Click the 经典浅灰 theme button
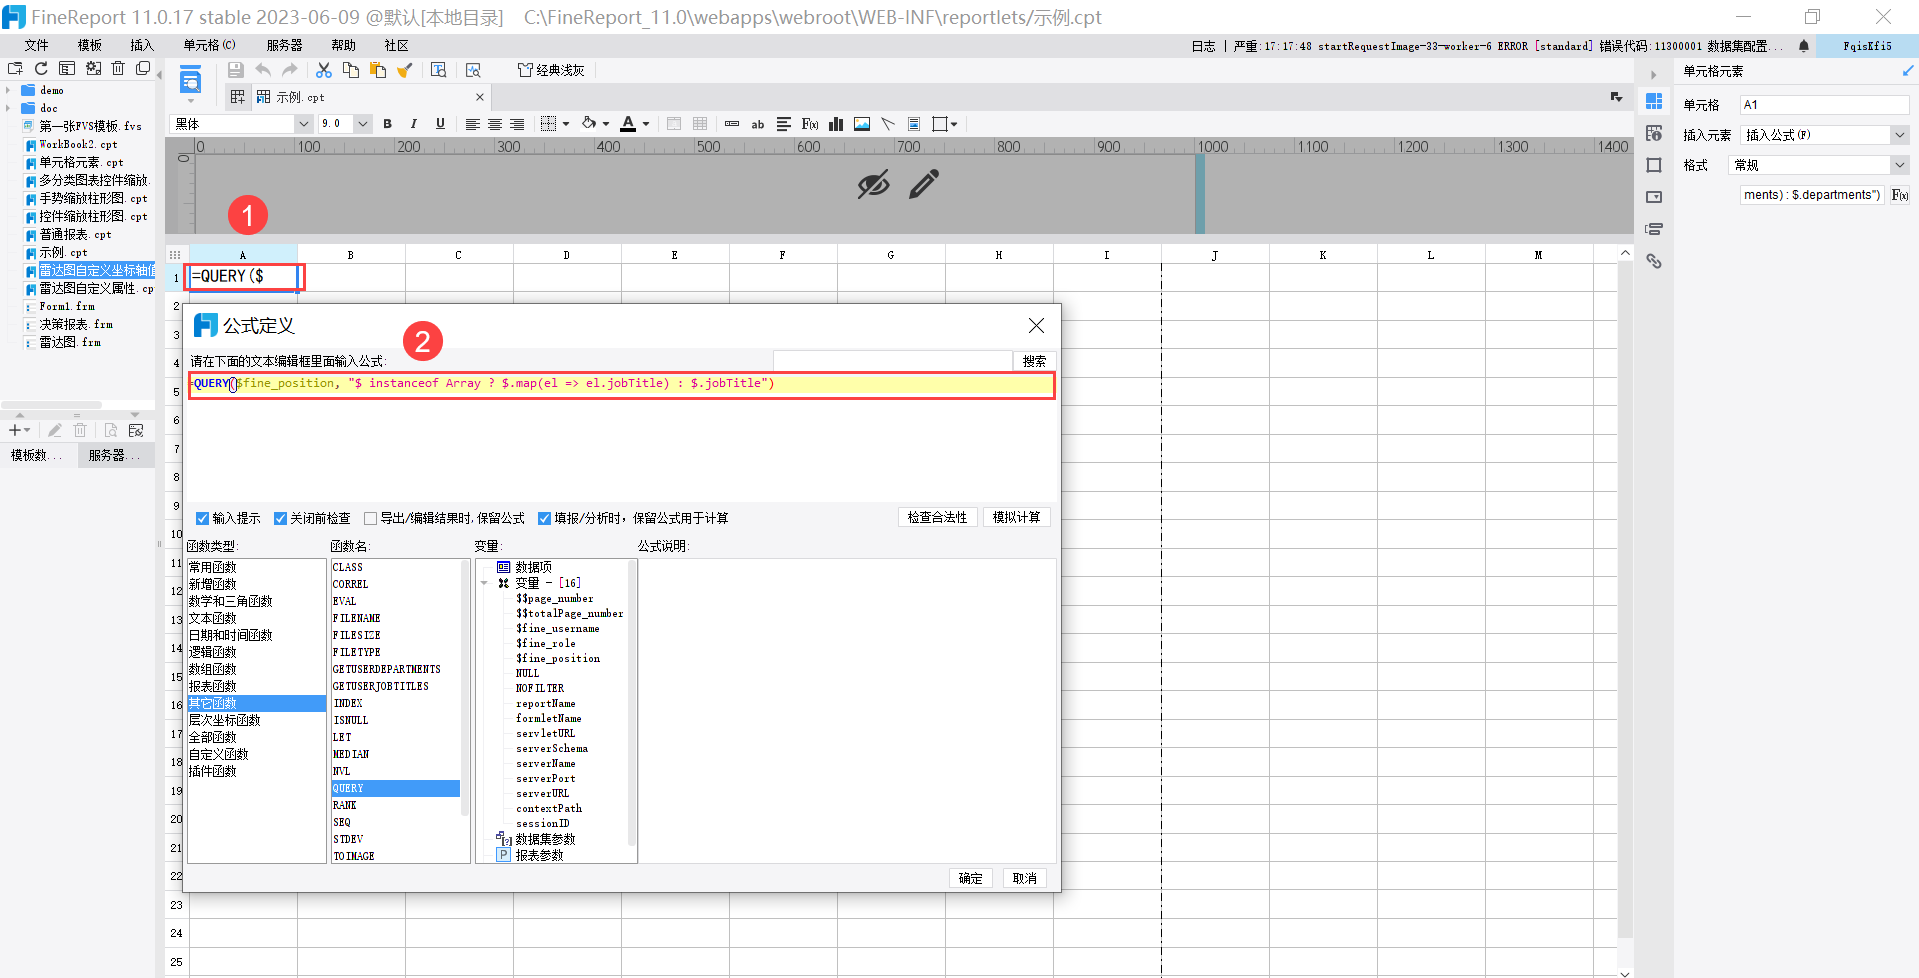This screenshot has width=1919, height=978. [x=551, y=70]
